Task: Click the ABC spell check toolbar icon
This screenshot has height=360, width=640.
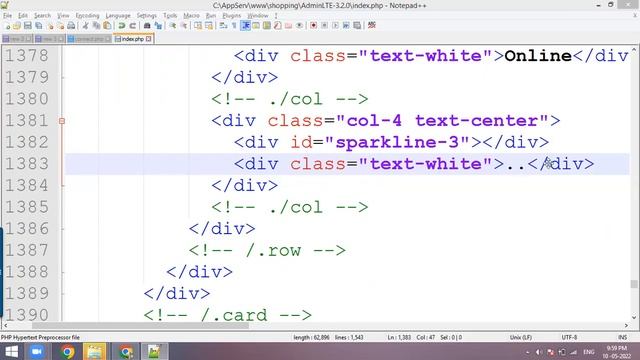Action: pyautogui.click(x=371, y=26)
